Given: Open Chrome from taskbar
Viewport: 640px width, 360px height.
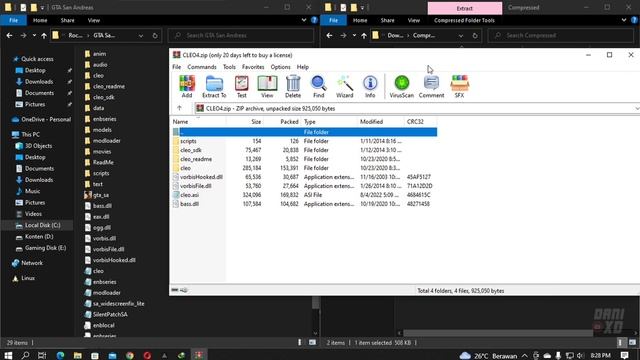Looking at the screenshot, I should (x=130, y=355).
